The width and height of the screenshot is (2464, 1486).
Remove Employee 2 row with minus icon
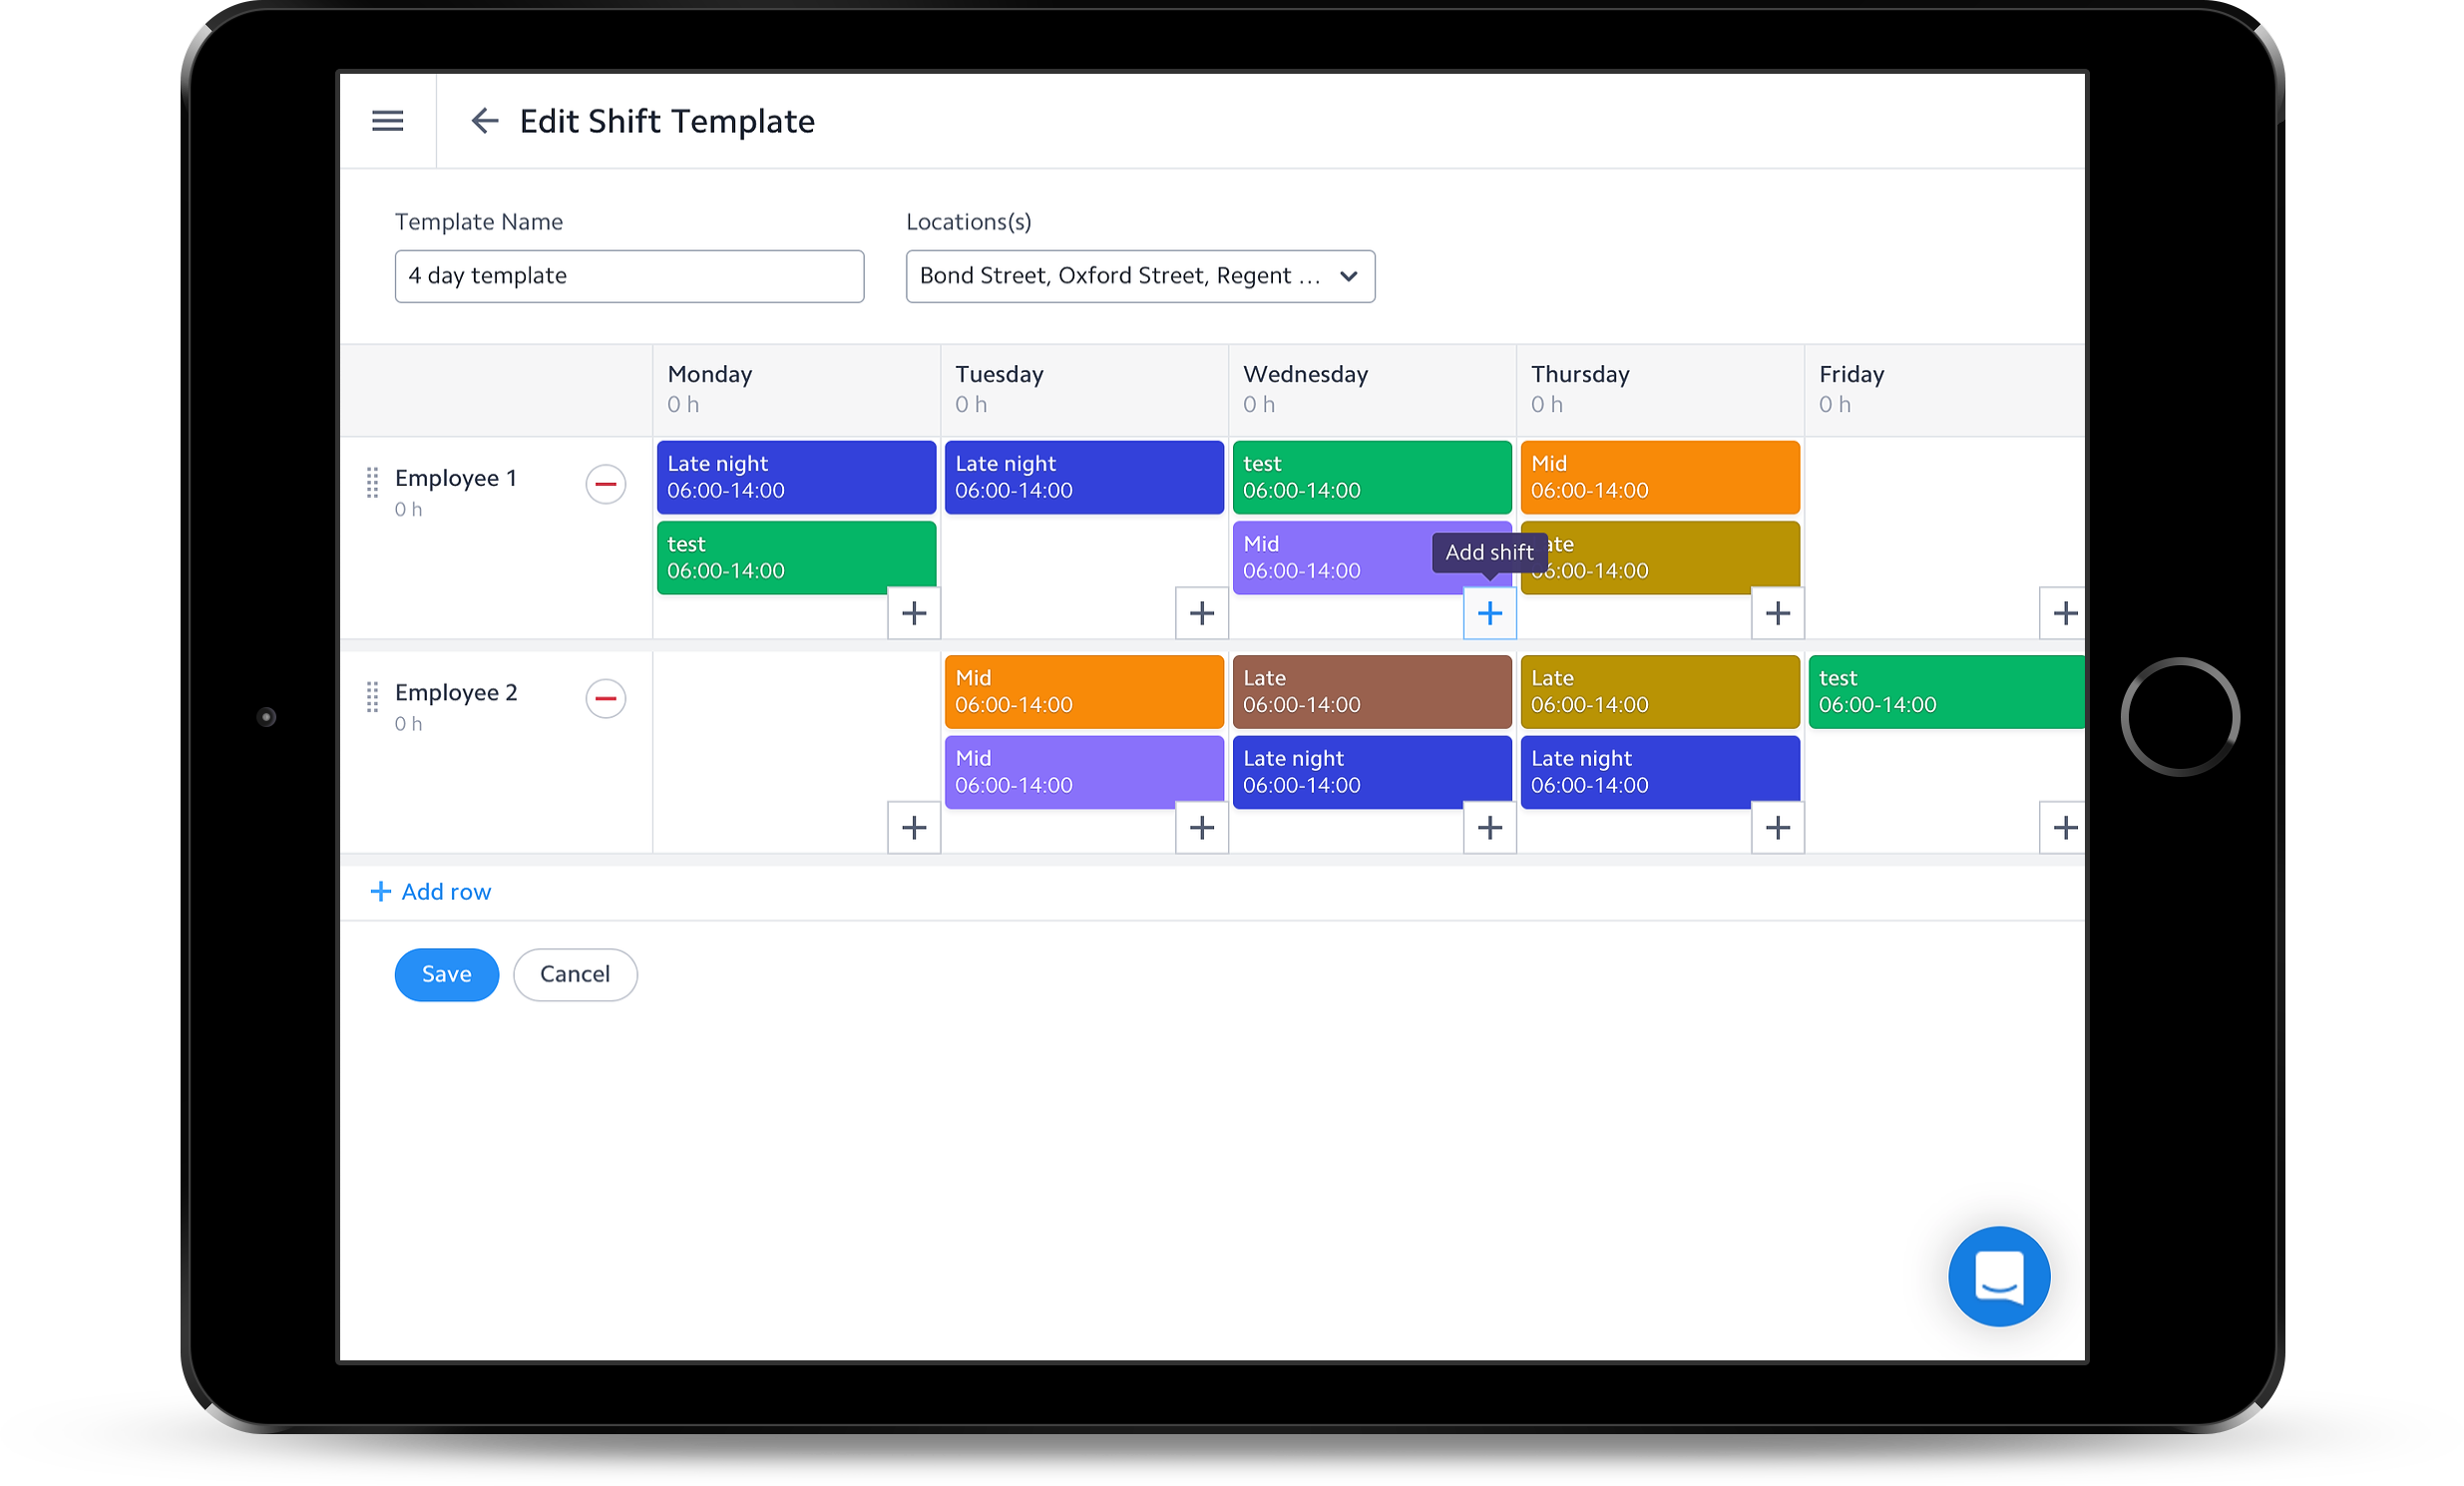pyautogui.click(x=605, y=698)
